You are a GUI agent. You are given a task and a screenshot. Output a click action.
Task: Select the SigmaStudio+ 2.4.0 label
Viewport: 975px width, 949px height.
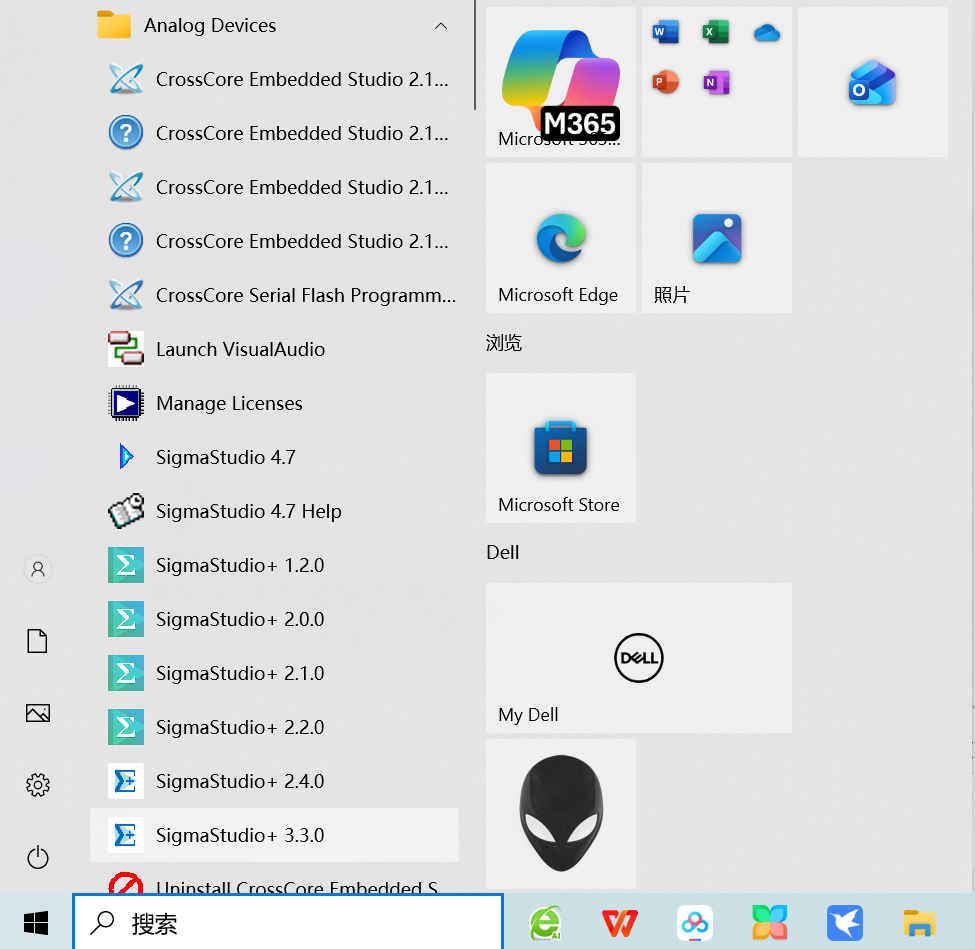[240, 781]
